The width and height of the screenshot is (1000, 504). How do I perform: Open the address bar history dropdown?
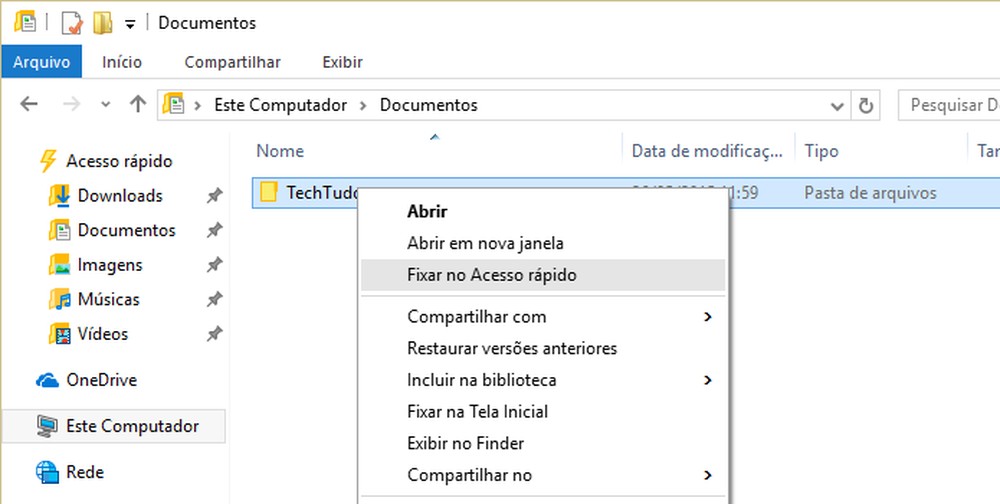[x=837, y=105]
